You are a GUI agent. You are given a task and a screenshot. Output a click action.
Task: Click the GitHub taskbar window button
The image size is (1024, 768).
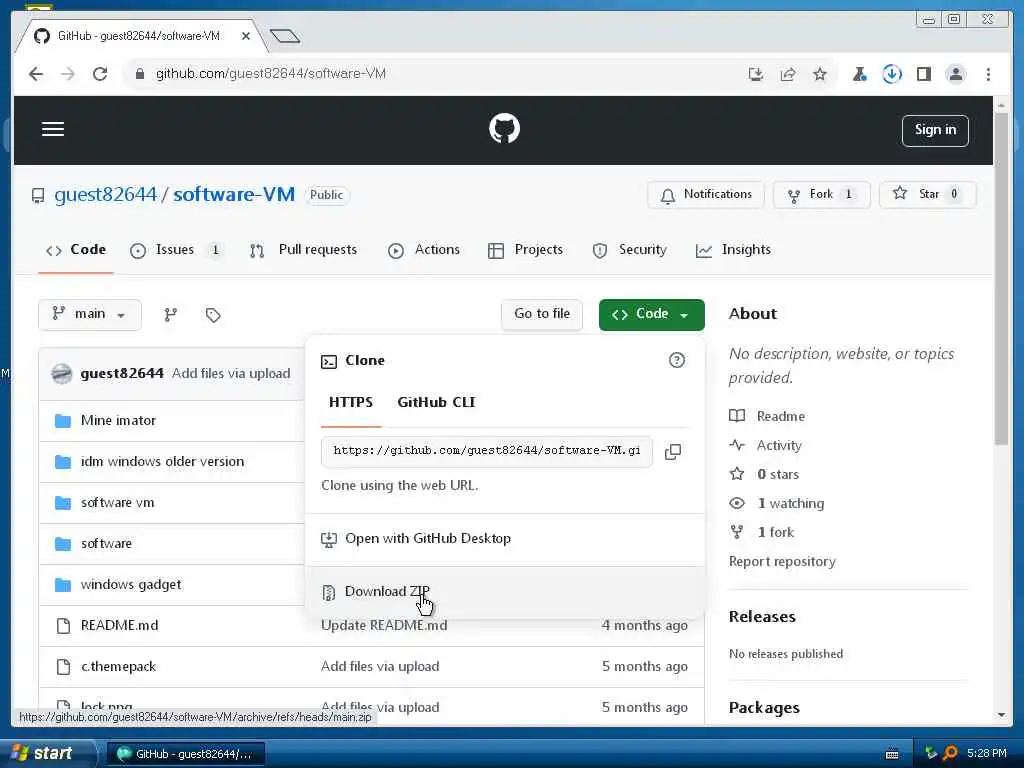click(185, 754)
